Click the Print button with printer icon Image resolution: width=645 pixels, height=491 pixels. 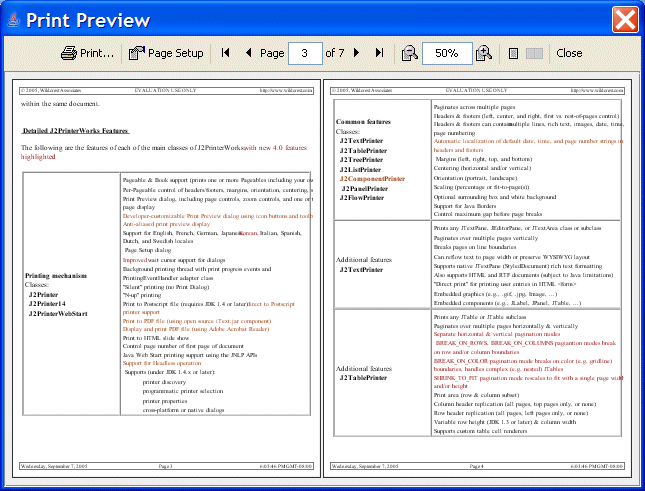(x=87, y=53)
